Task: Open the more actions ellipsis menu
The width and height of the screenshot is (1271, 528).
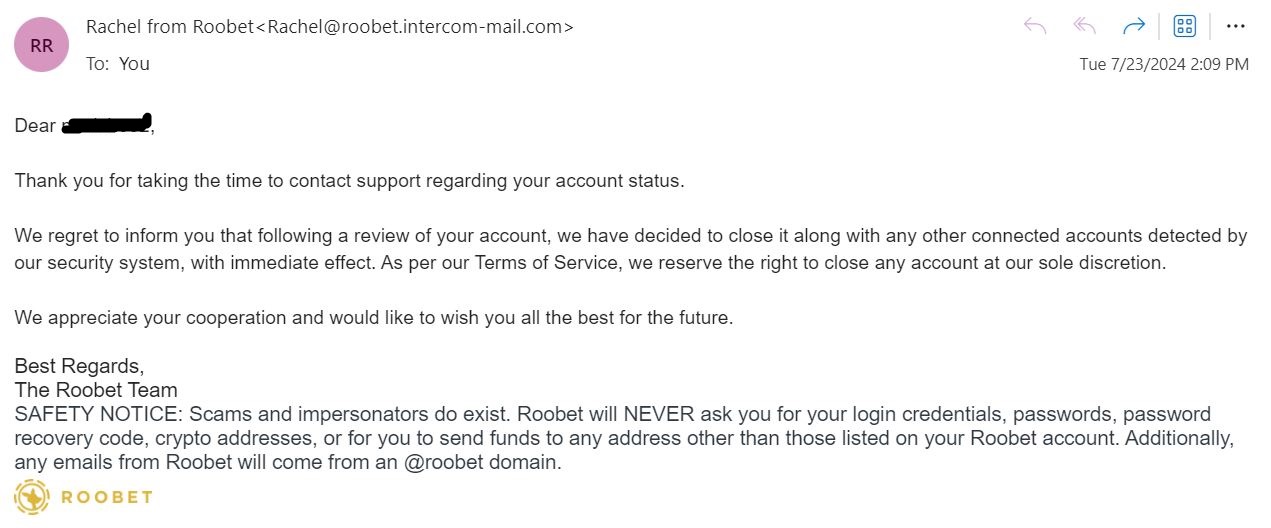Action: 1235,27
